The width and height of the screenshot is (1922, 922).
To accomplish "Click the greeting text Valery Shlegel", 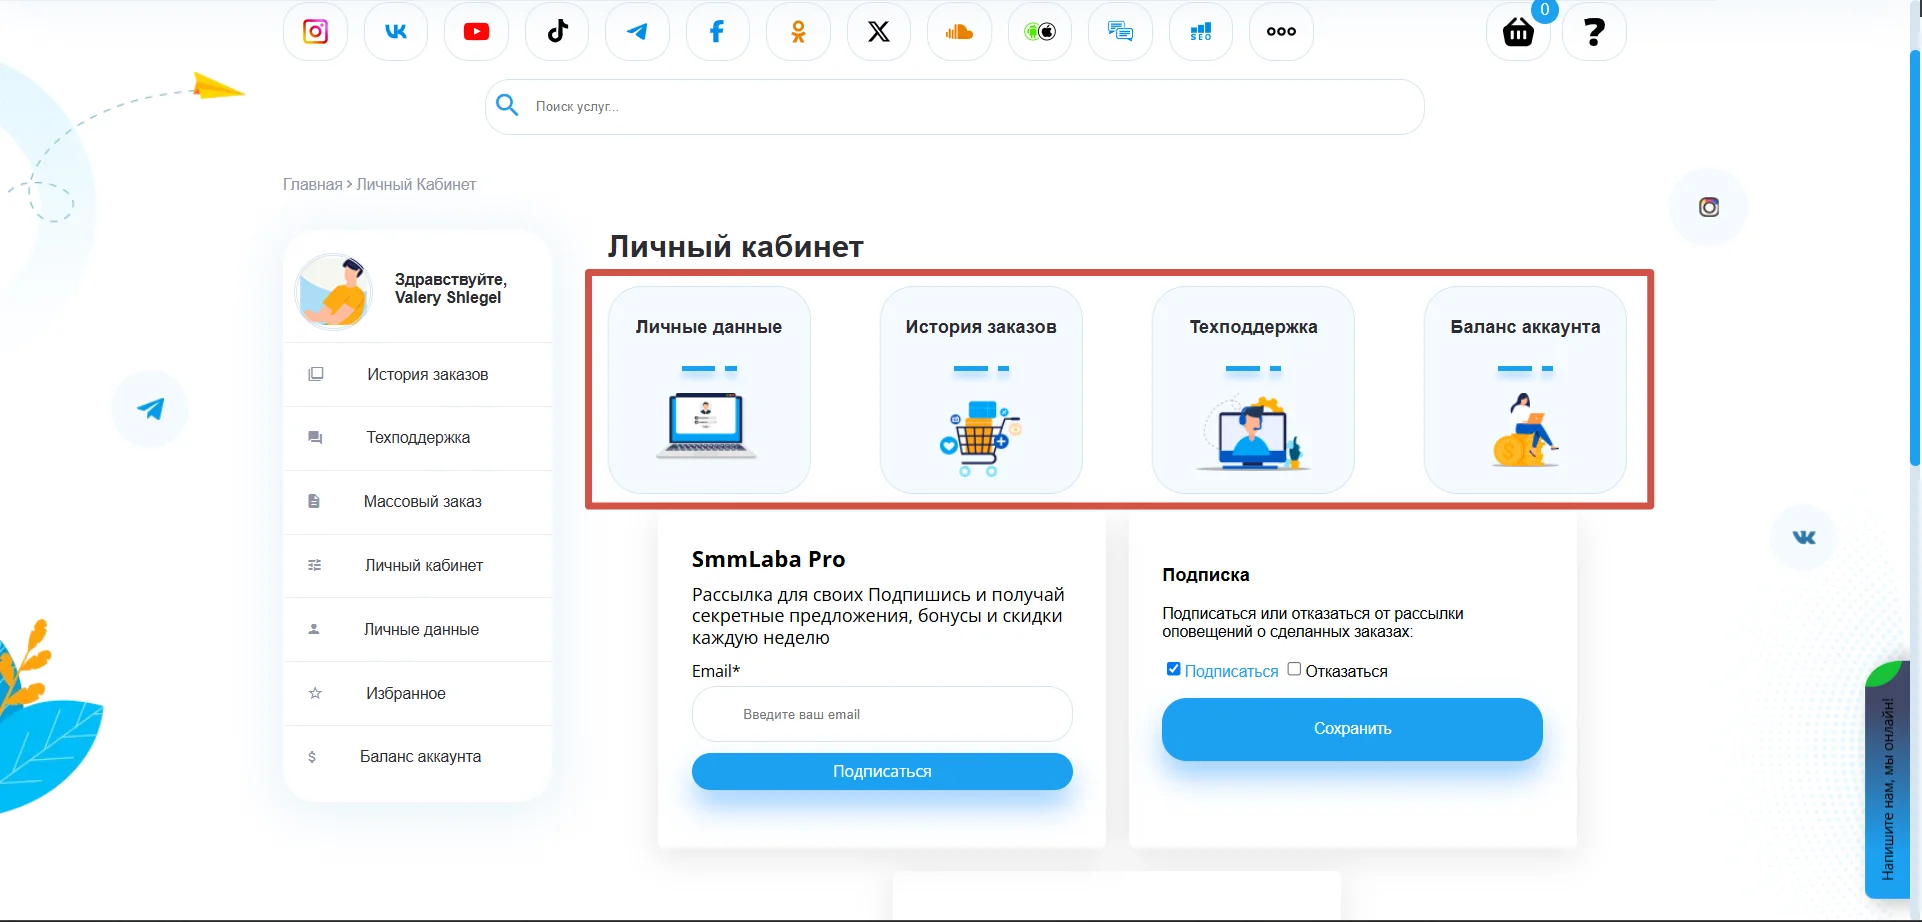I will tap(448, 298).
